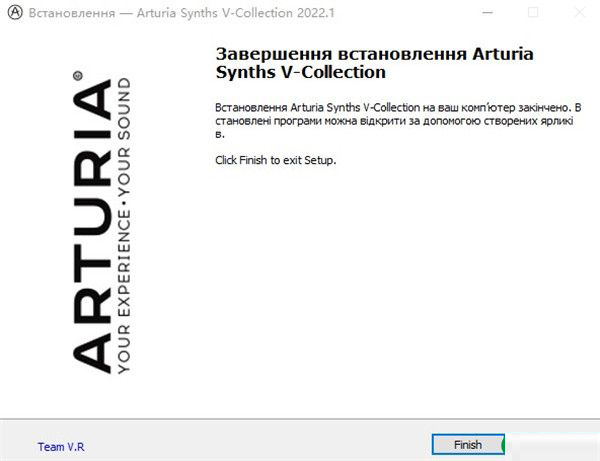Select the "Click Finish to exit Setup." text
600x461 pixels.
coord(276,160)
